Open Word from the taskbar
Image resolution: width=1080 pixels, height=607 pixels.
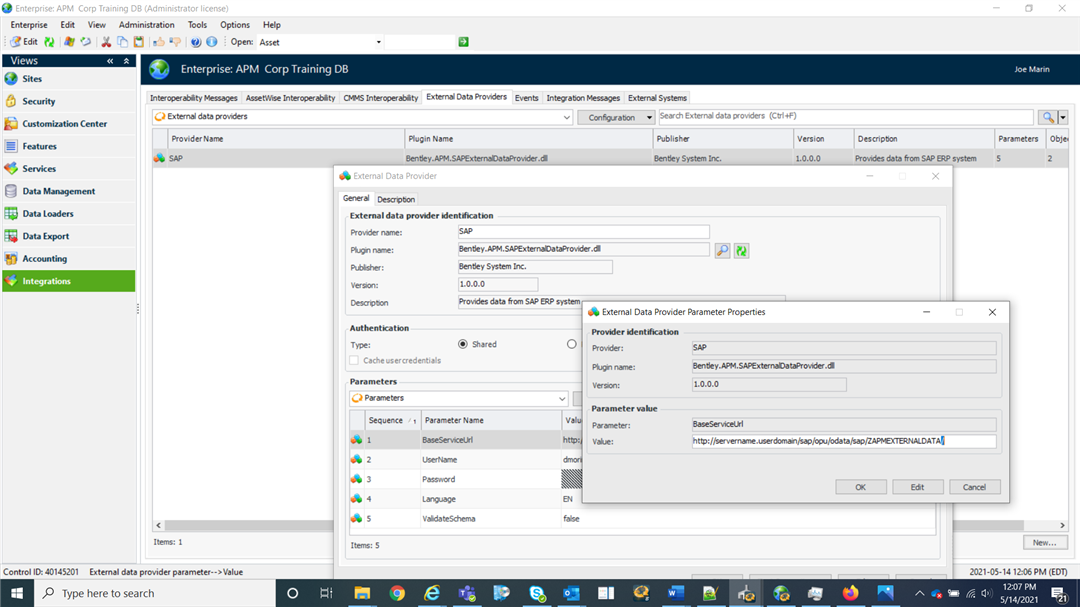[x=676, y=593]
